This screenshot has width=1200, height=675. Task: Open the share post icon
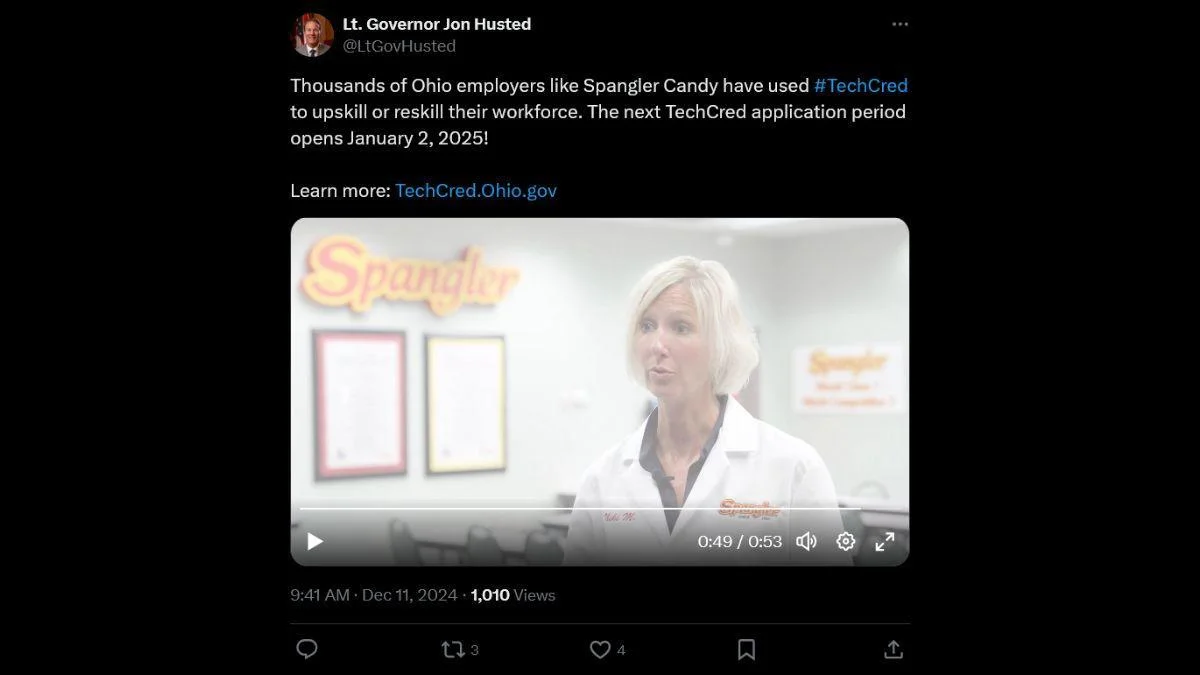[894, 649]
